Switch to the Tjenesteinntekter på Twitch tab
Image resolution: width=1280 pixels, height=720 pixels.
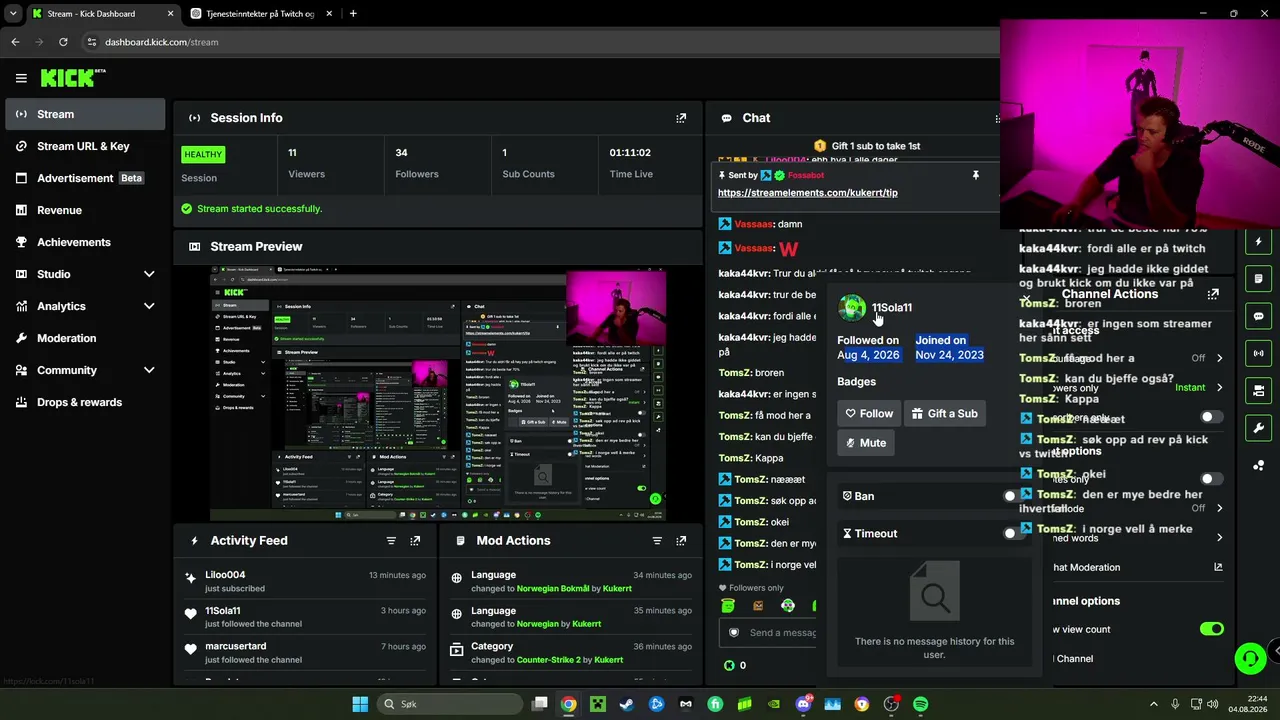tap(259, 14)
